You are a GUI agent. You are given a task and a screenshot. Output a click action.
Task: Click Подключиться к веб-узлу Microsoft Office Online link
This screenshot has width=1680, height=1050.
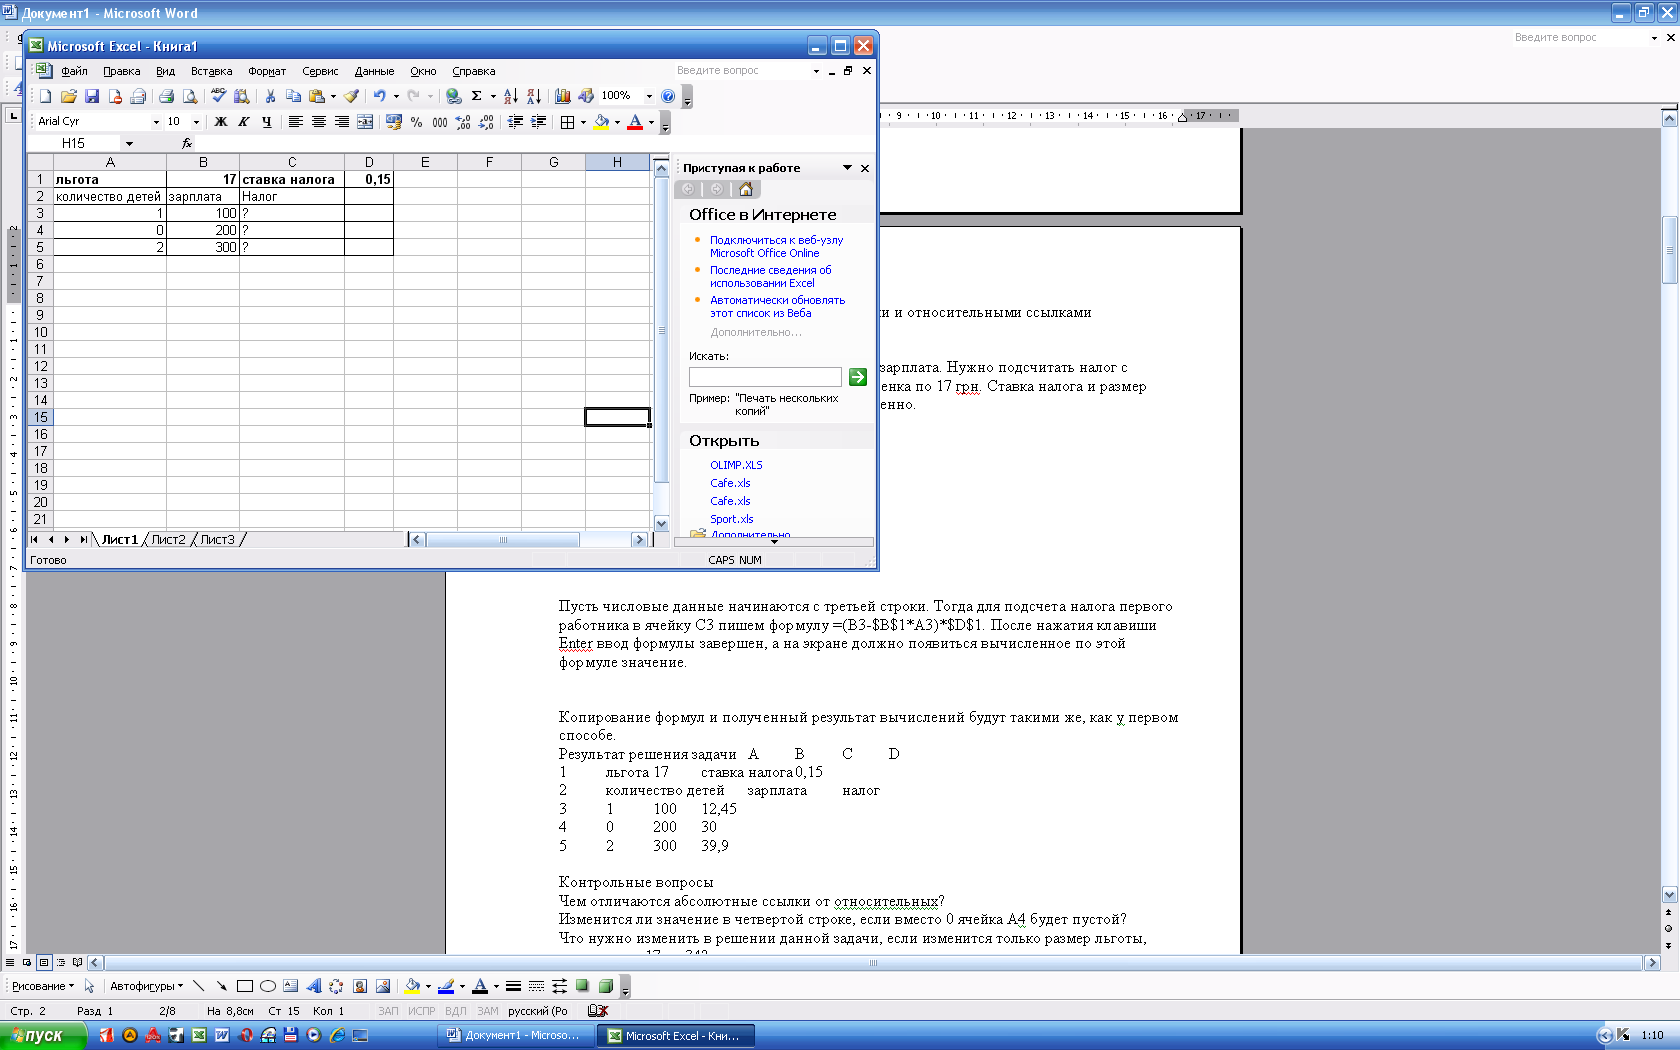(776, 246)
